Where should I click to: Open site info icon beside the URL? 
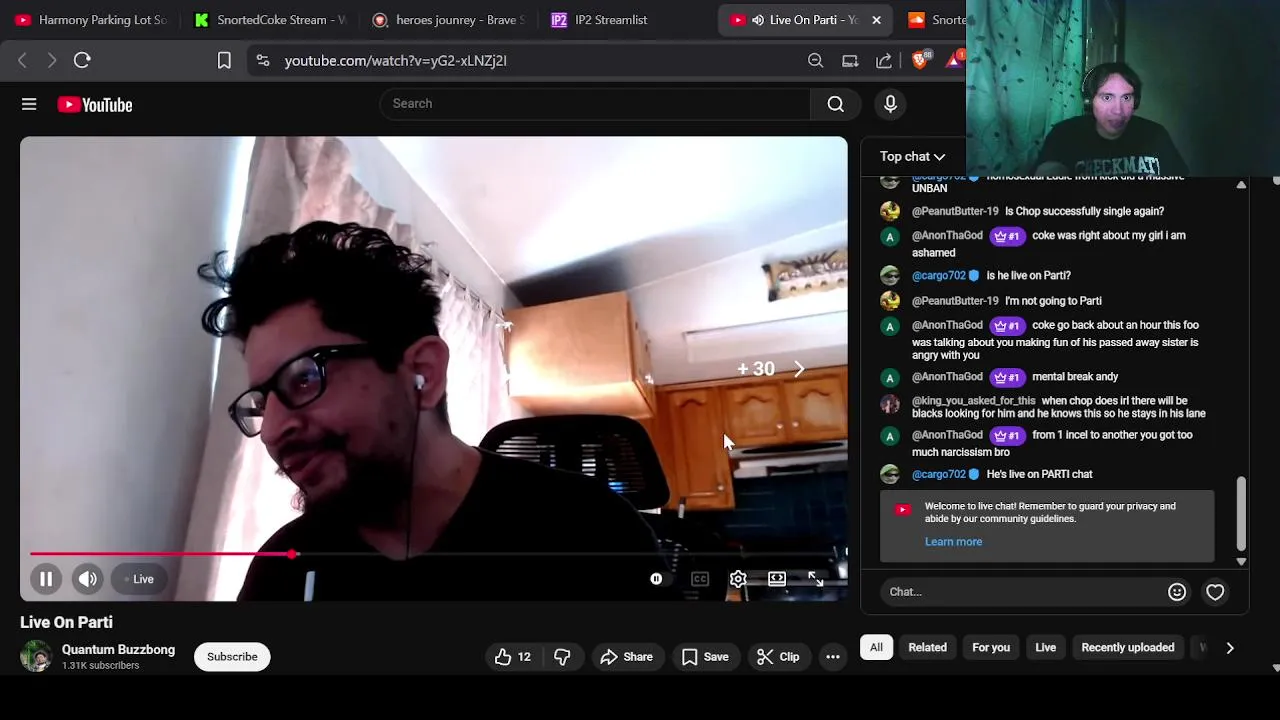tap(263, 61)
